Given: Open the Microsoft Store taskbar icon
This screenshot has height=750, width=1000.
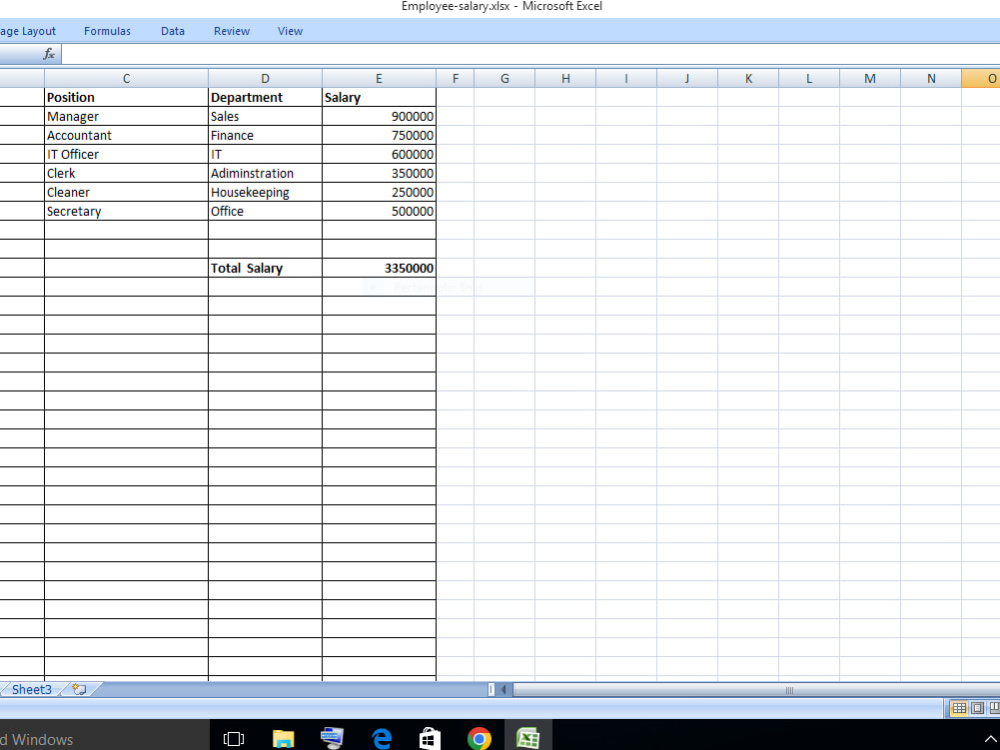Looking at the screenshot, I should point(429,739).
